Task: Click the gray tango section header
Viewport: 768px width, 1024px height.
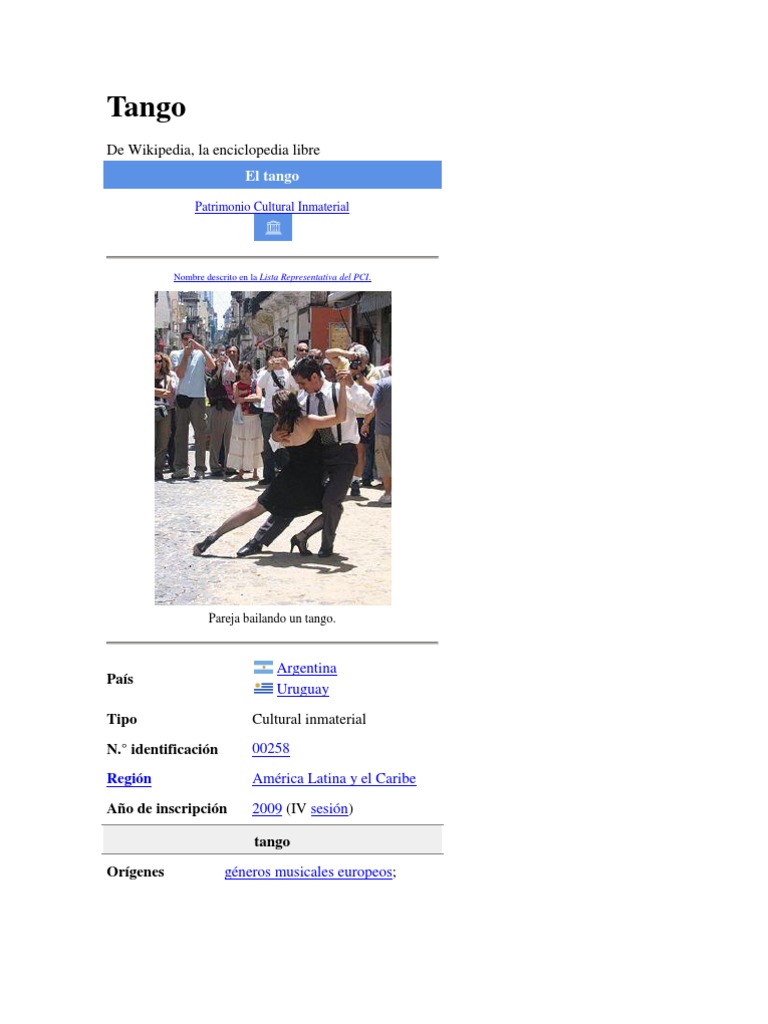Action: click(x=272, y=841)
